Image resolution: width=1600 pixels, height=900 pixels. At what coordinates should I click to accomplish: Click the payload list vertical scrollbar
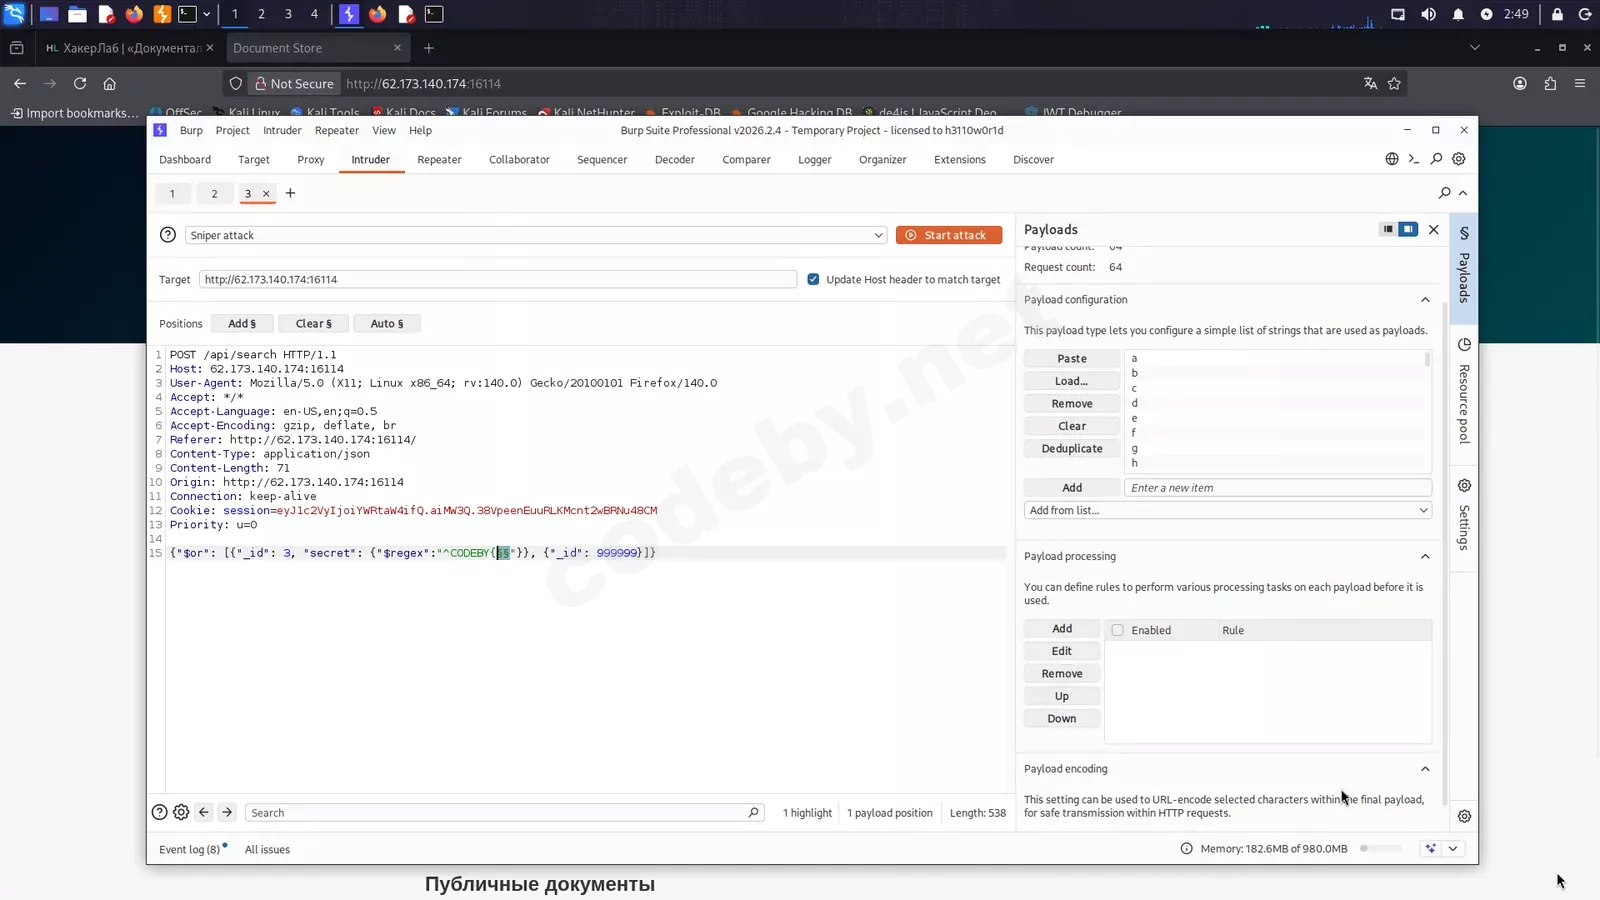[1427, 359]
